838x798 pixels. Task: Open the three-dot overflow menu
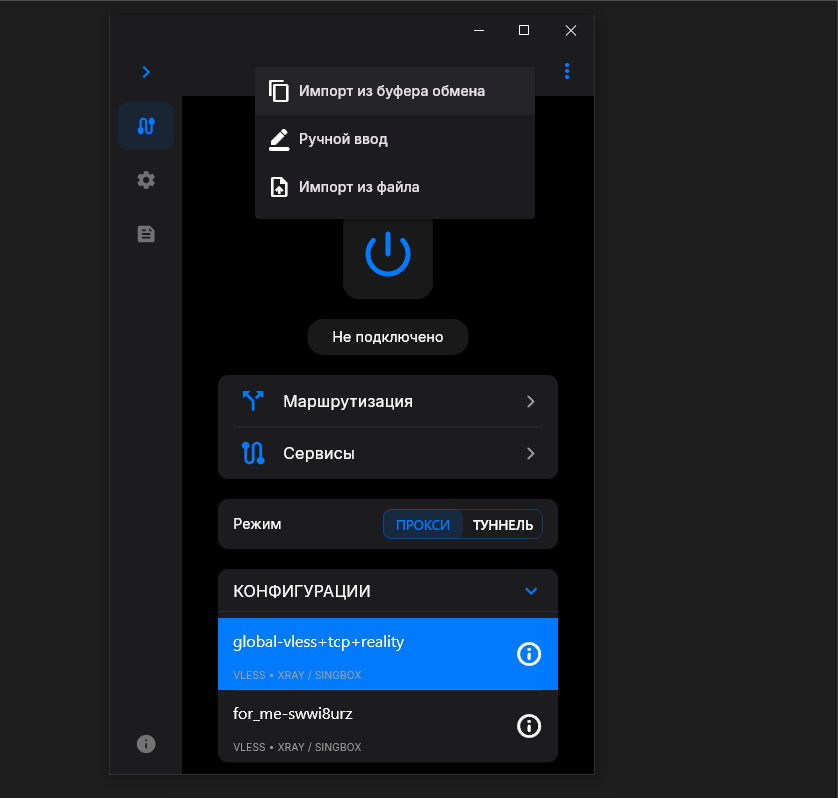click(567, 71)
